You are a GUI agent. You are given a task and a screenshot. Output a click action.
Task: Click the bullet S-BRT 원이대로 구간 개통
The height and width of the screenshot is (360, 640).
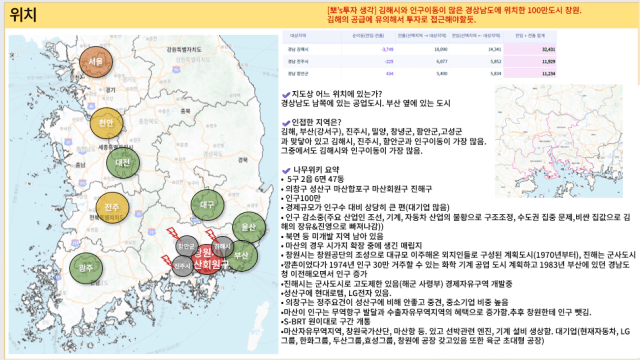click(x=325, y=322)
